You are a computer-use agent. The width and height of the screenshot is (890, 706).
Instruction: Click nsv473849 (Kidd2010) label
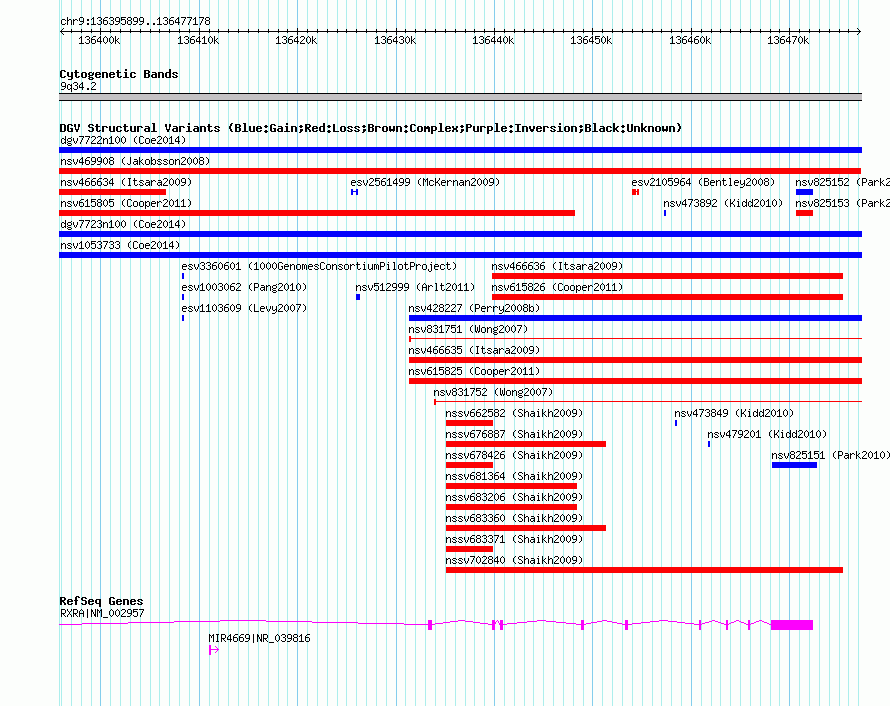coord(734,413)
